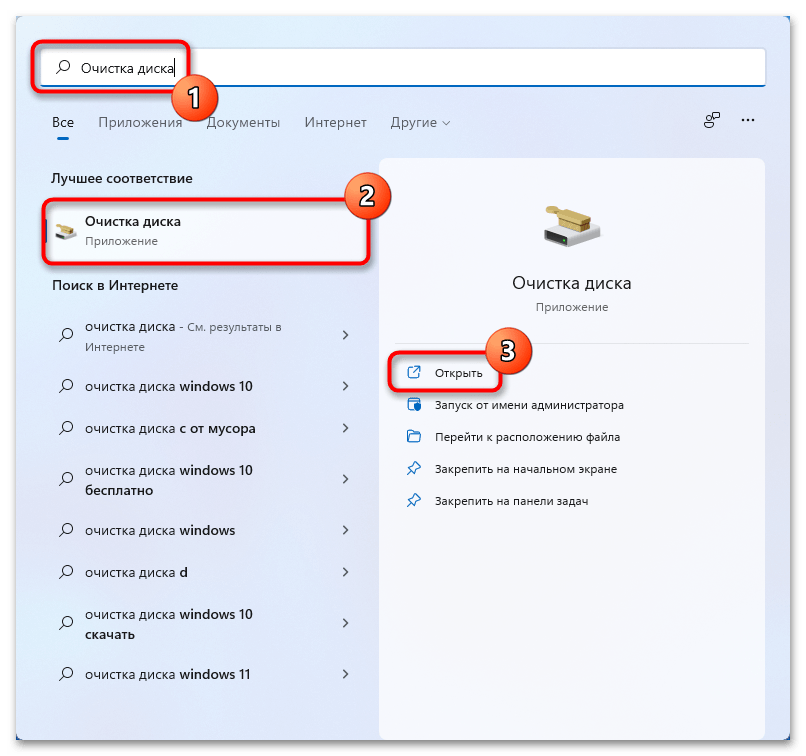Click into the search field with Очистка диска
This screenshot has width=806, height=756.
point(403,67)
